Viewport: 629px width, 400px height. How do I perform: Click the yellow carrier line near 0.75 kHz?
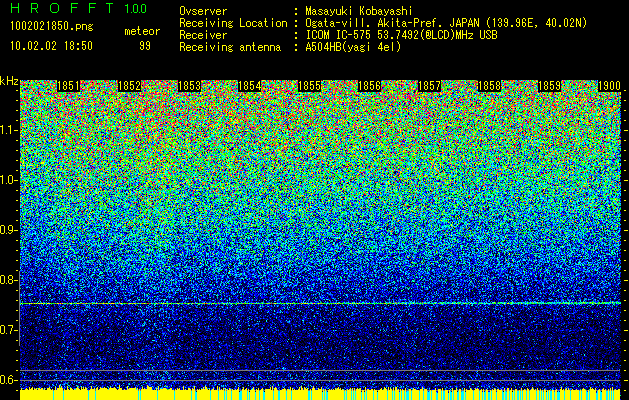320,303
